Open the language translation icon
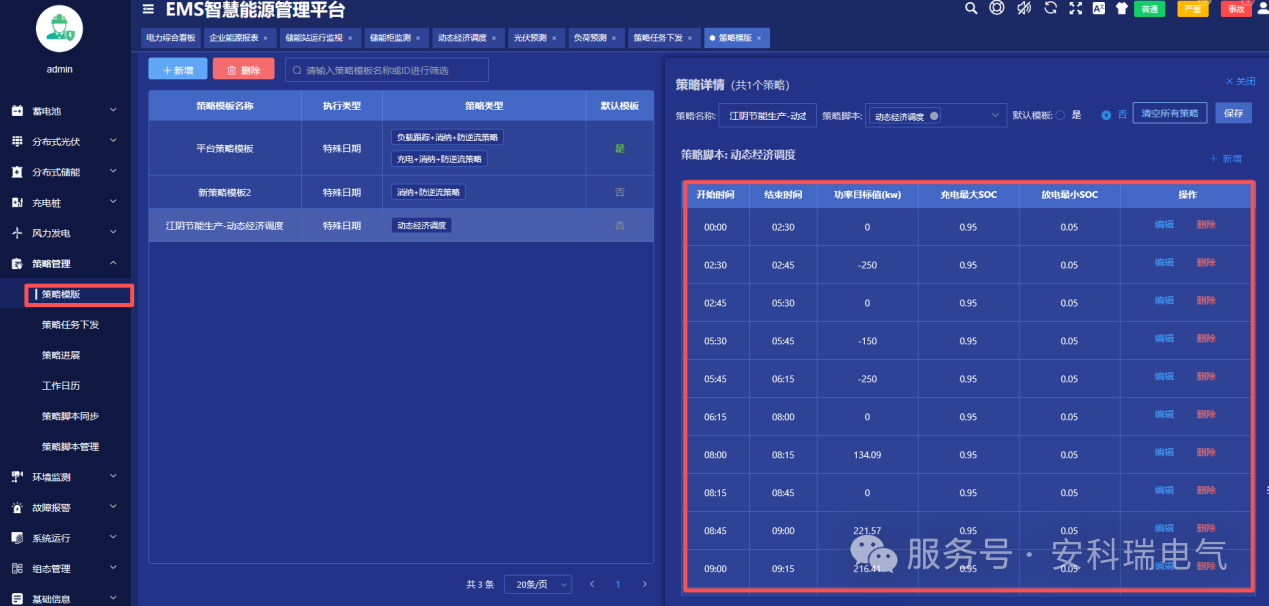 [x=1099, y=8]
